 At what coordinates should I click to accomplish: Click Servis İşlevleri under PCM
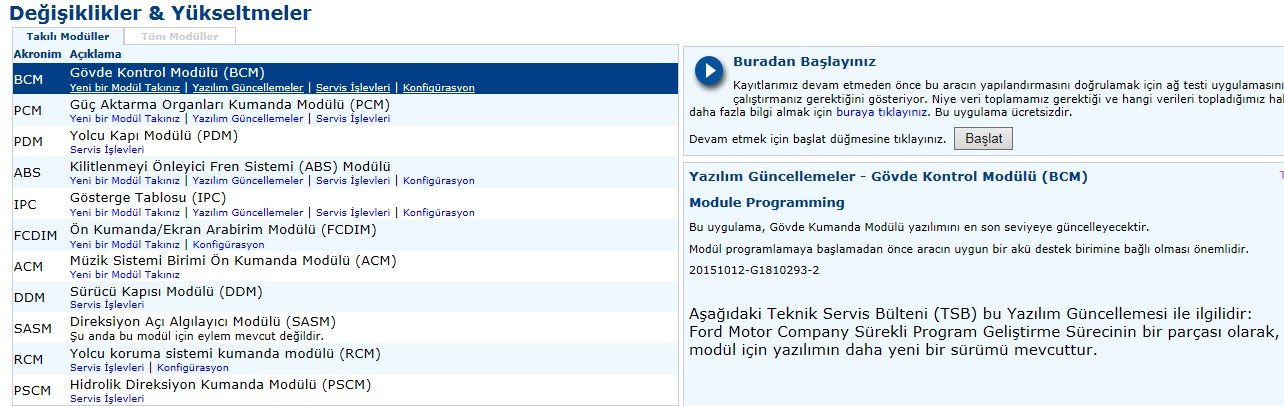(x=353, y=119)
